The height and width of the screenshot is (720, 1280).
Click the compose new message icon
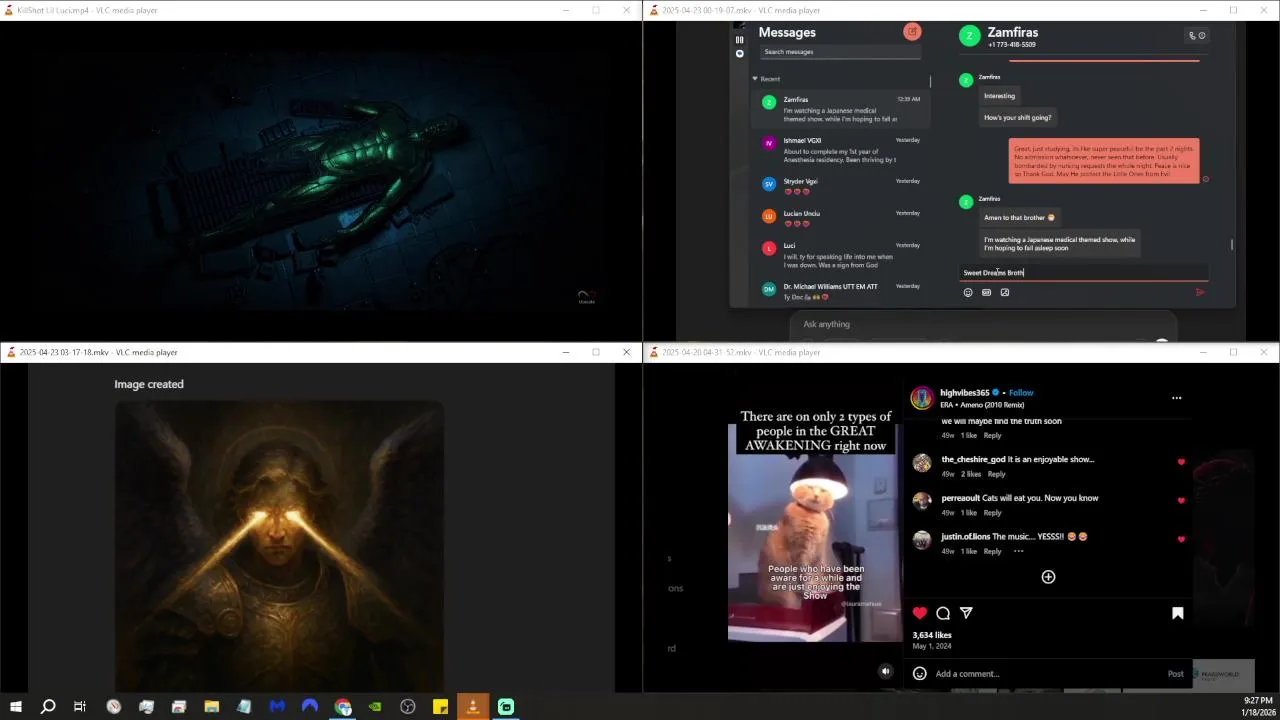[912, 32]
